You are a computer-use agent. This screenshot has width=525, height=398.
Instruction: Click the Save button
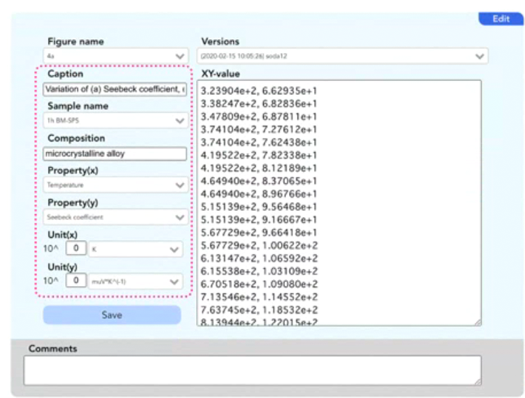point(112,315)
